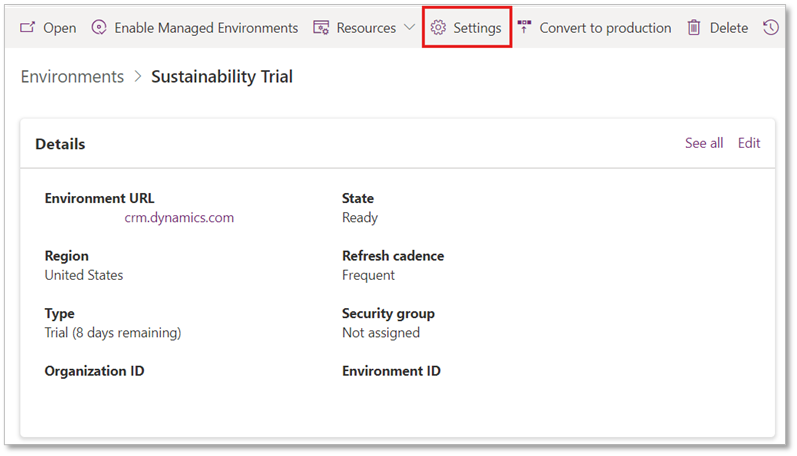Screen dimensions: 797x456
Task: Click the Delete trash can icon
Action: click(x=694, y=27)
